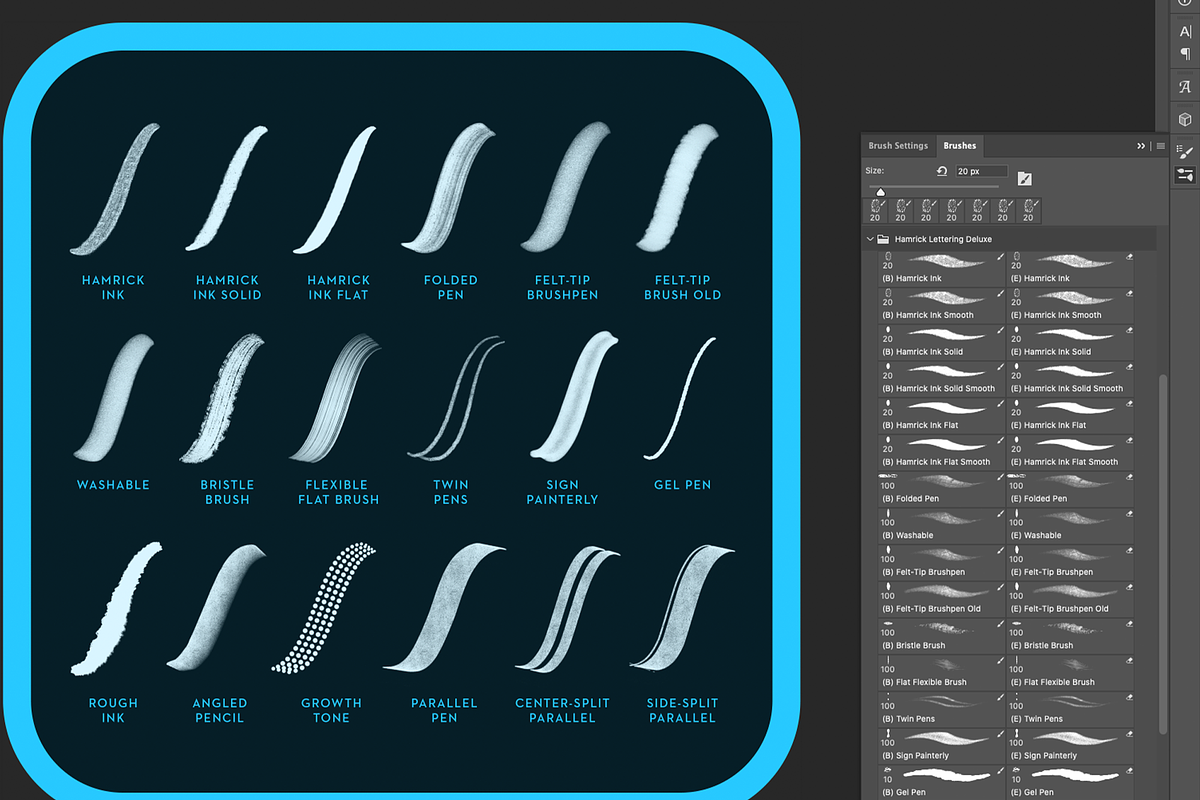Pick the (B) Folded Pen brush
Screen dimensions: 1200x800
click(942, 489)
